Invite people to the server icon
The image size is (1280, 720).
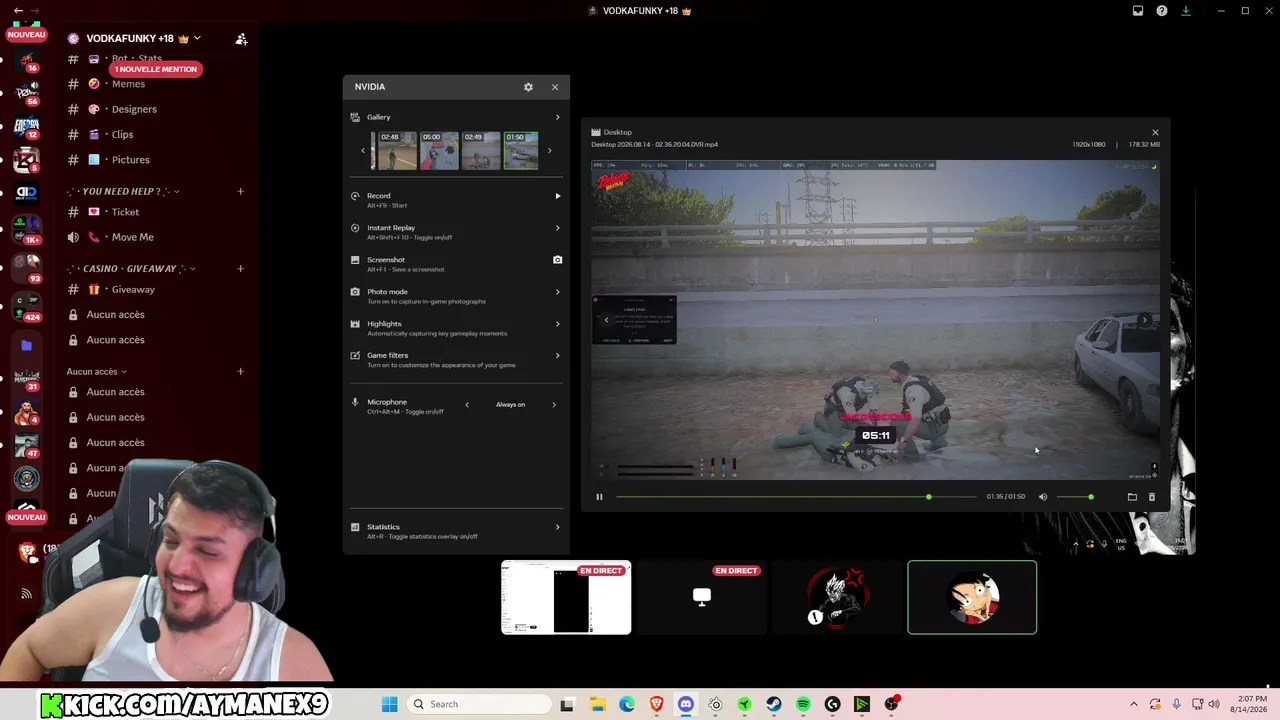[241, 39]
